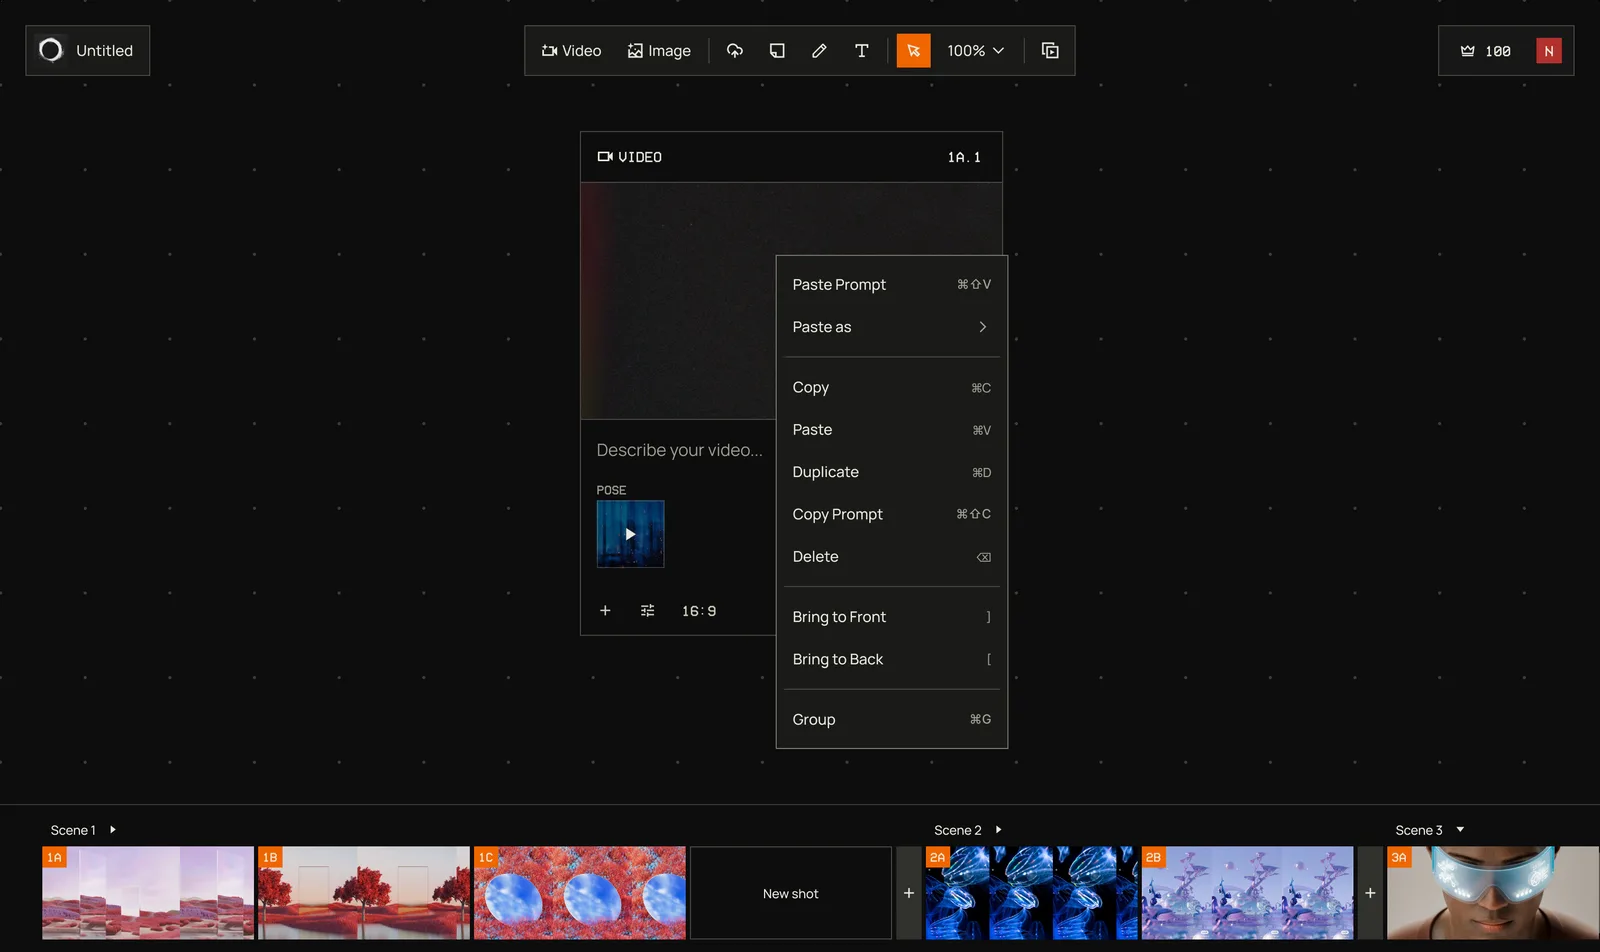The width and height of the screenshot is (1600, 952).
Task: Choose Copy Prompt from context menu
Action: (x=892, y=514)
